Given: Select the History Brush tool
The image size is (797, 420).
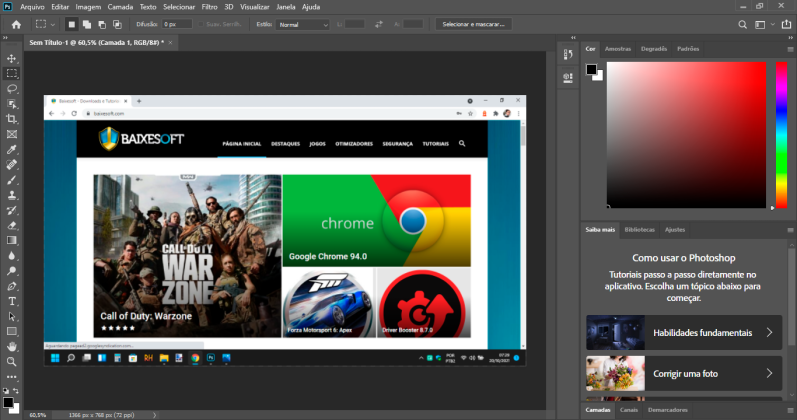Looking at the screenshot, I should [x=12, y=211].
